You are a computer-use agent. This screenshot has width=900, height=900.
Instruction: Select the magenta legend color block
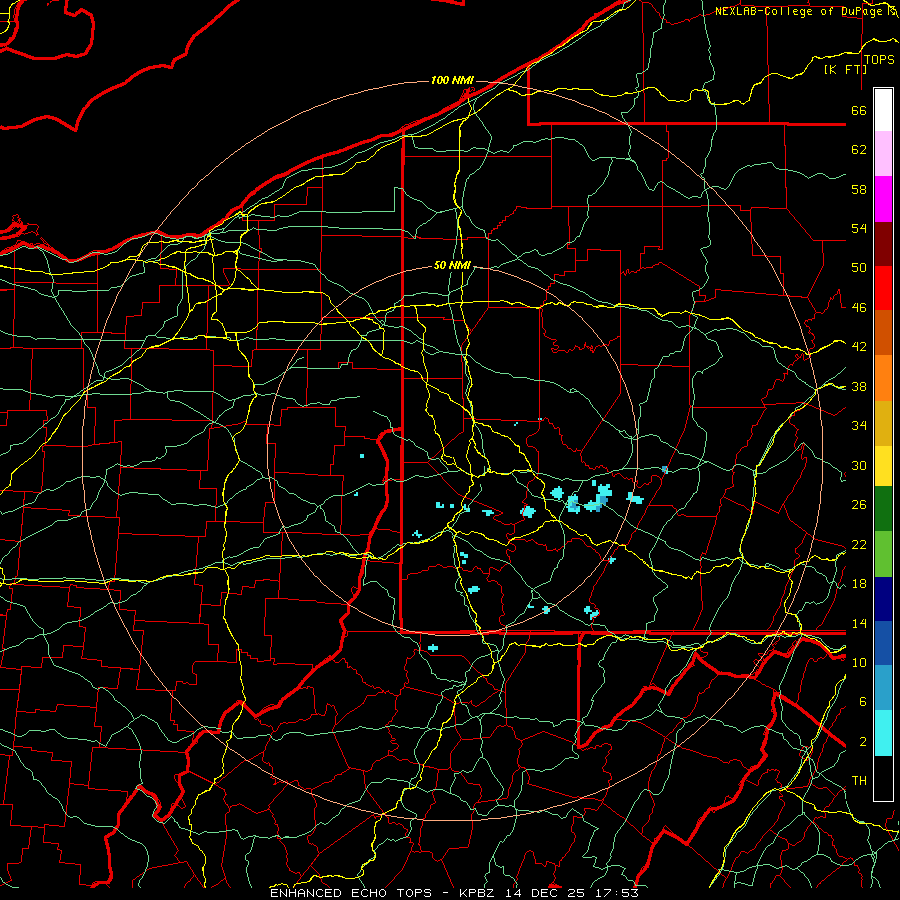(883, 199)
